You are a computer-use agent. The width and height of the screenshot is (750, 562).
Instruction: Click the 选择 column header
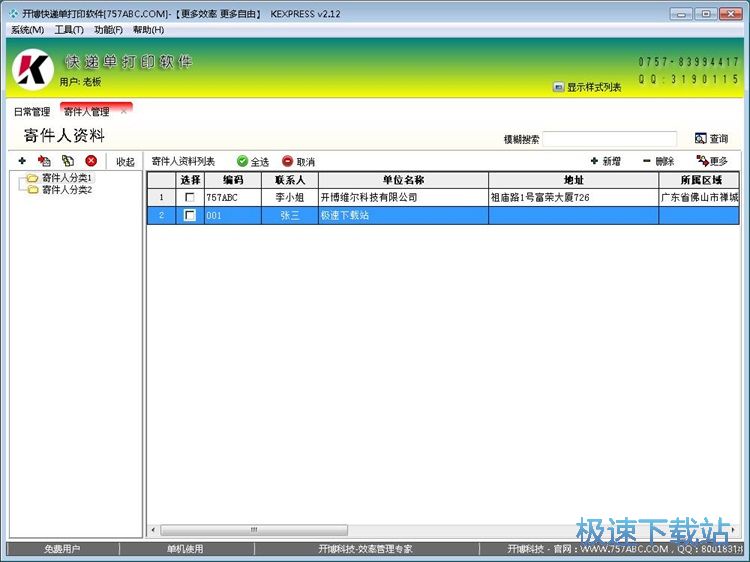[x=190, y=180]
